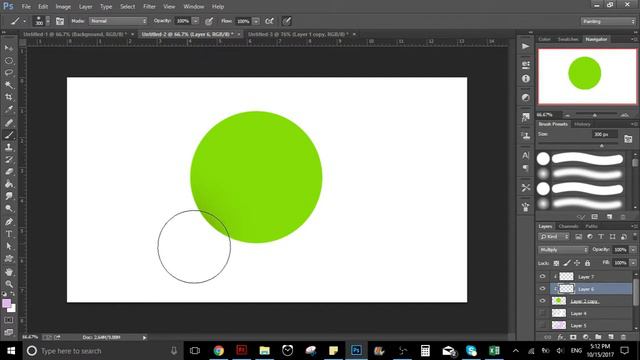This screenshot has height=360, width=640.
Task: Select the Lasso tool
Action: pos(9,73)
